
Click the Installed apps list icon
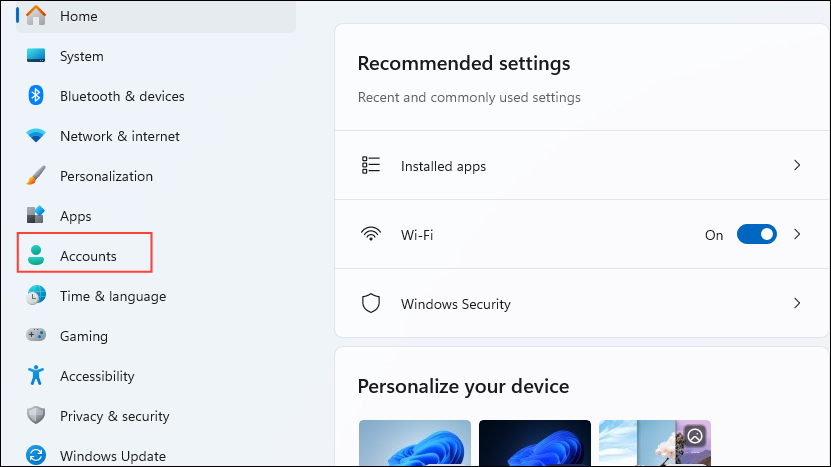coord(371,165)
